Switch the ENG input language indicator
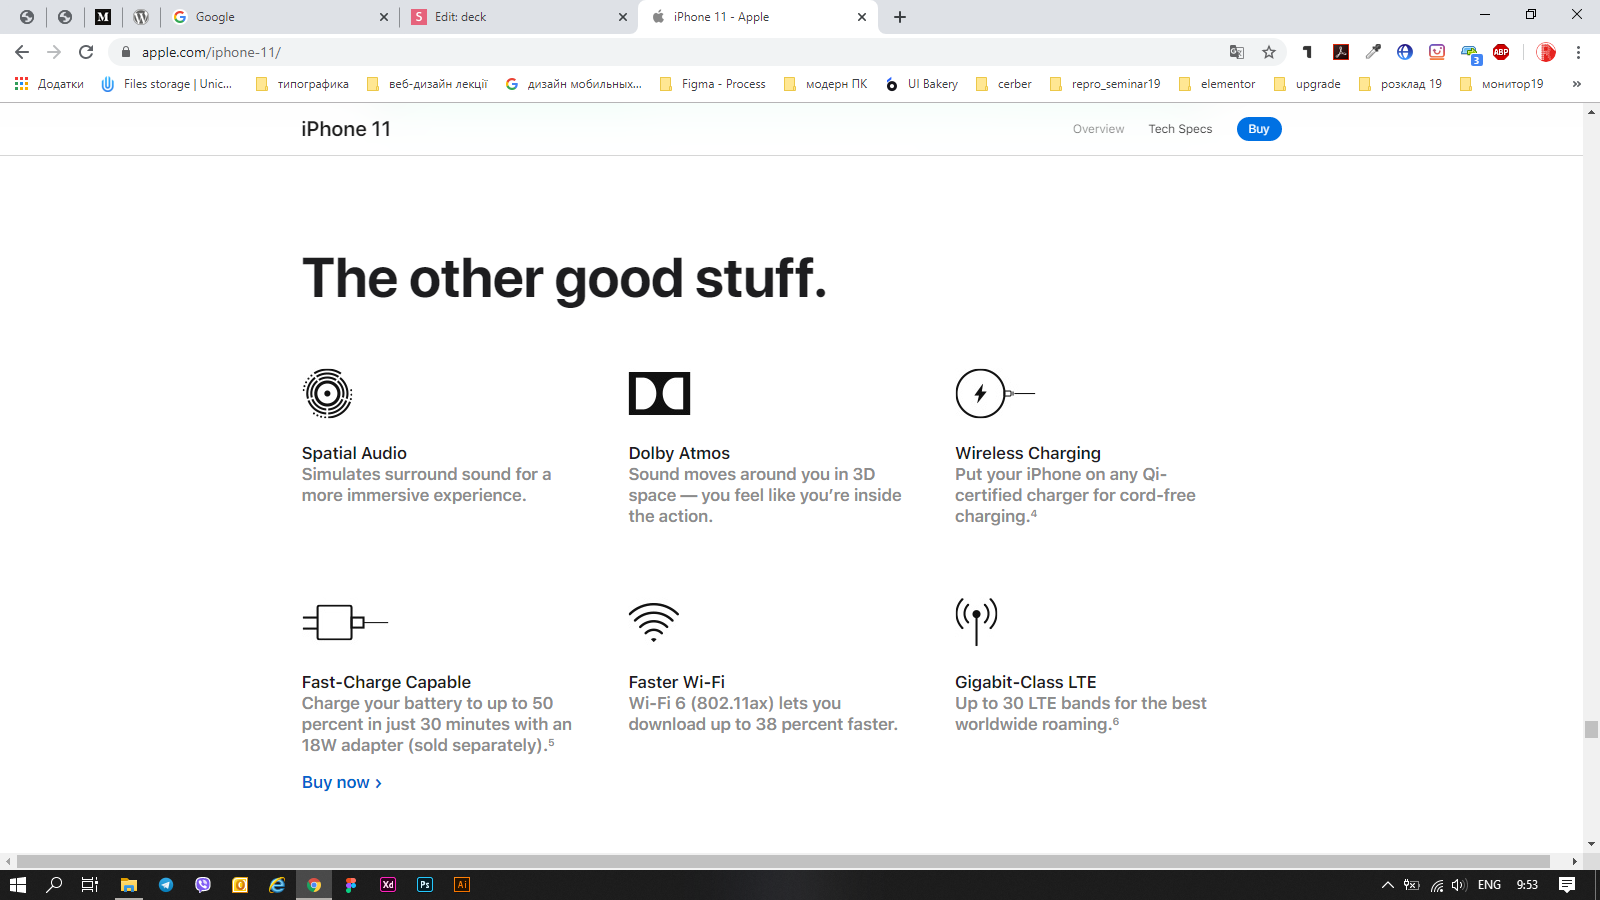Viewport: 1600px width, 900px height. tap(1489, 885)
